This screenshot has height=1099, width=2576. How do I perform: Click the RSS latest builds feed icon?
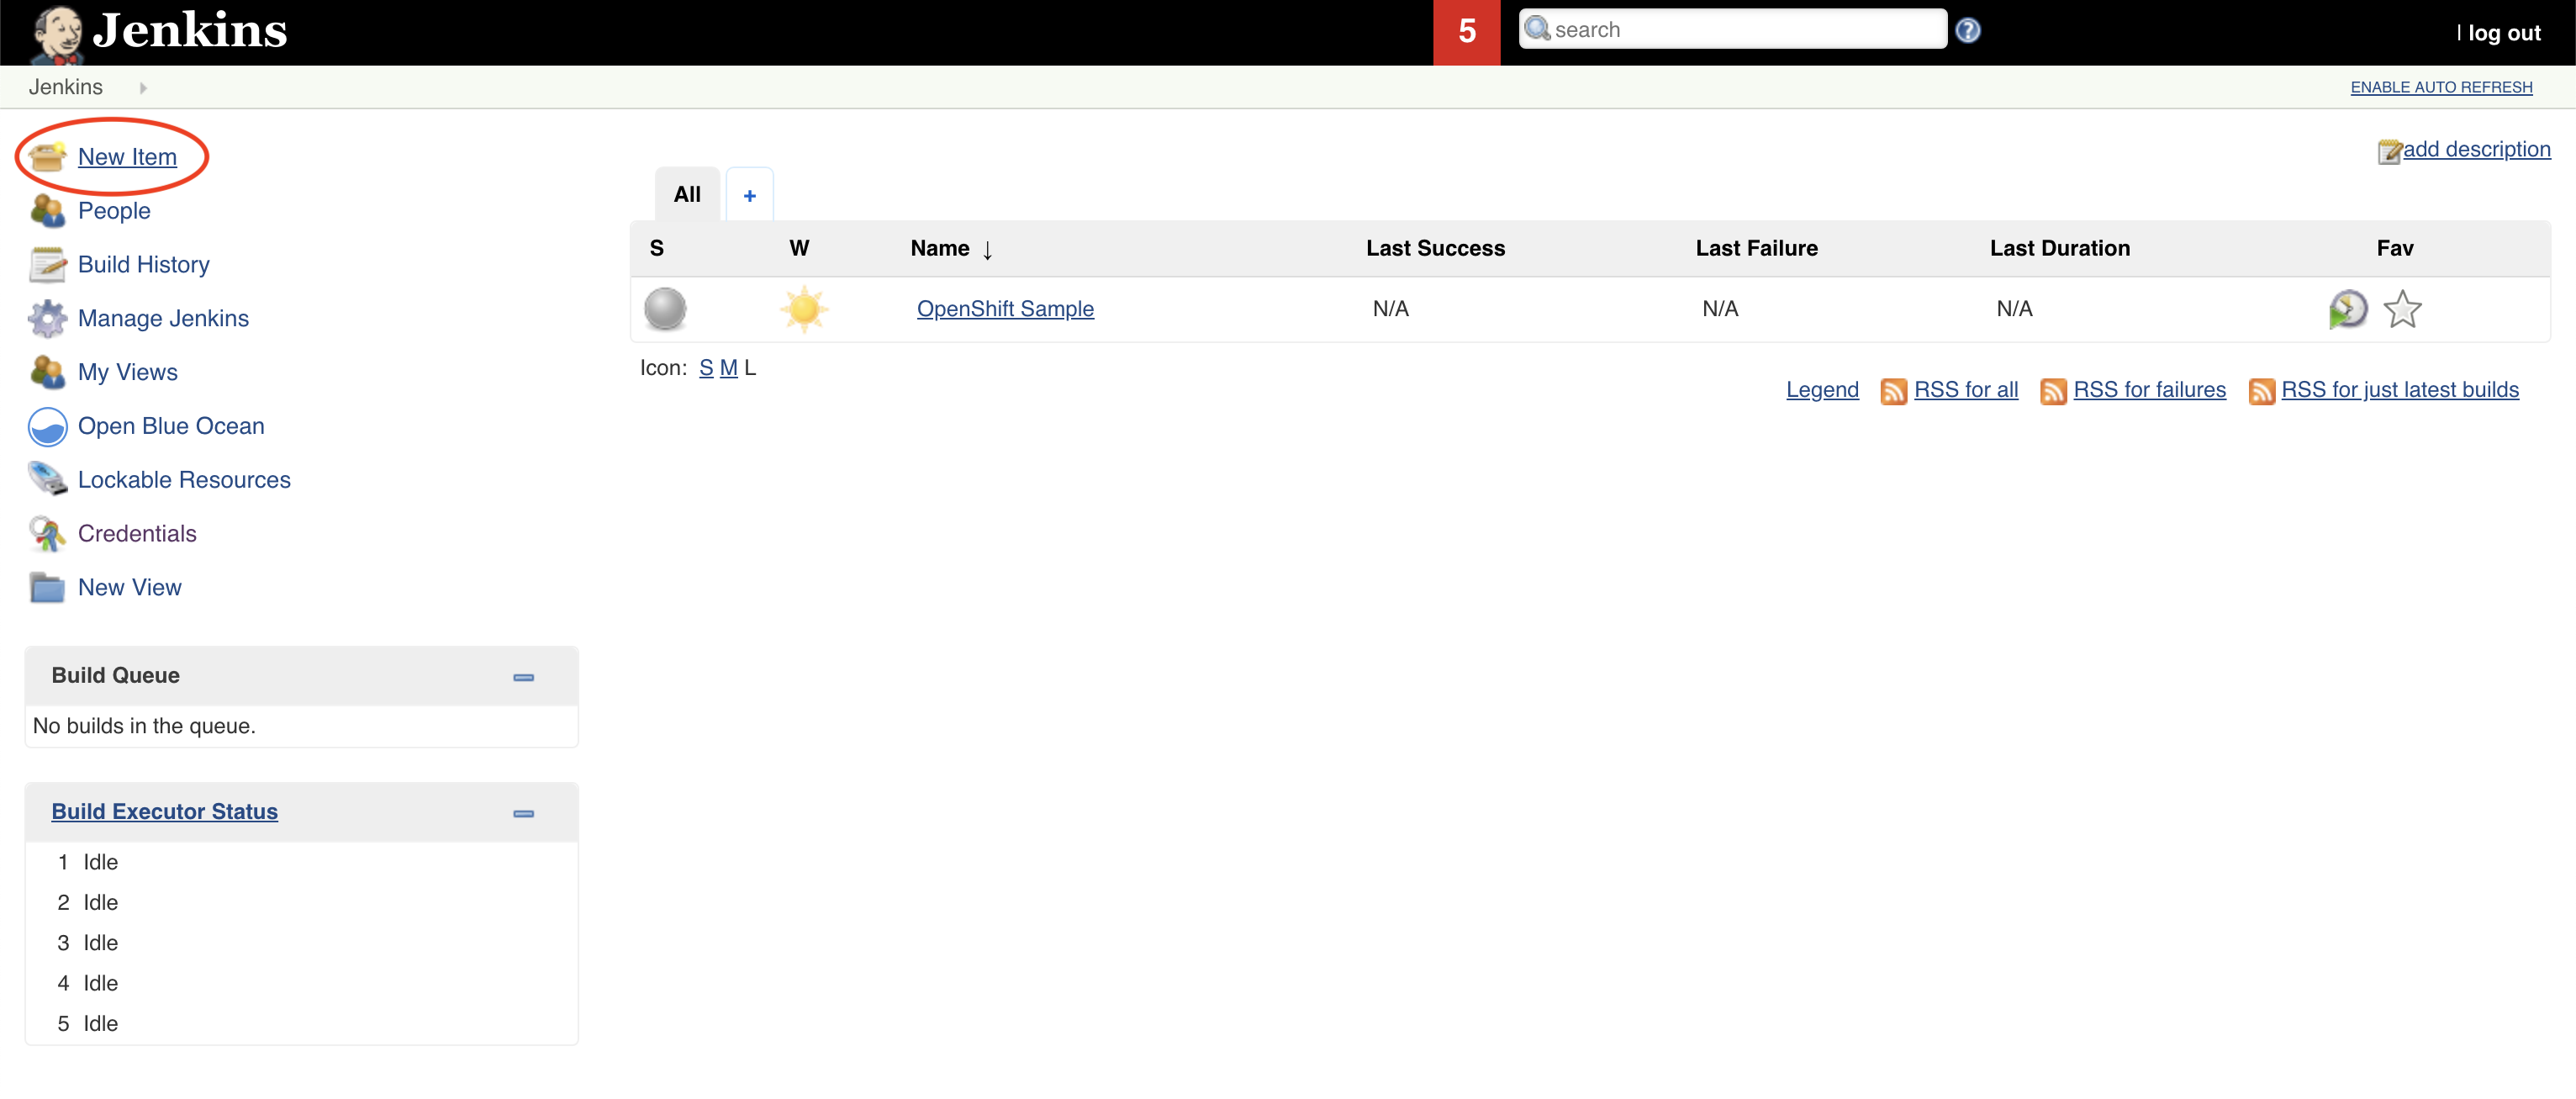(x=2261, y=391)
